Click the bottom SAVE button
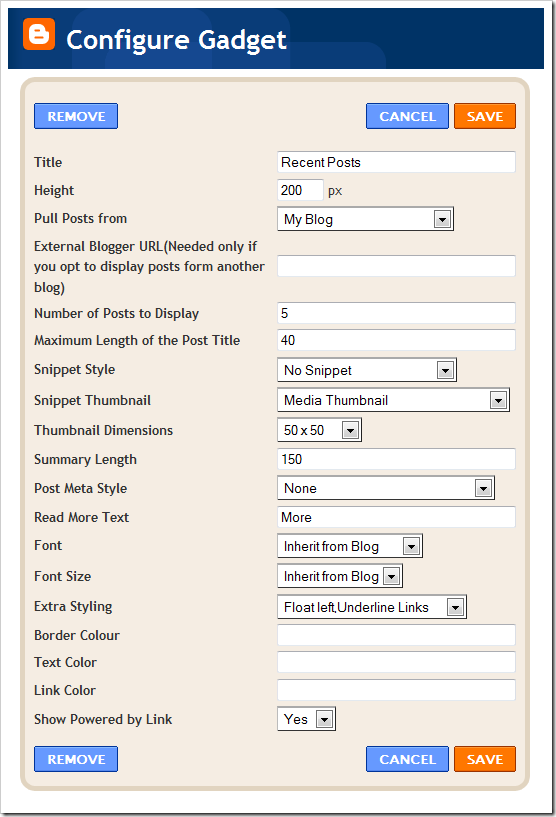Viewport: 556px width, 817px height. 485,759
